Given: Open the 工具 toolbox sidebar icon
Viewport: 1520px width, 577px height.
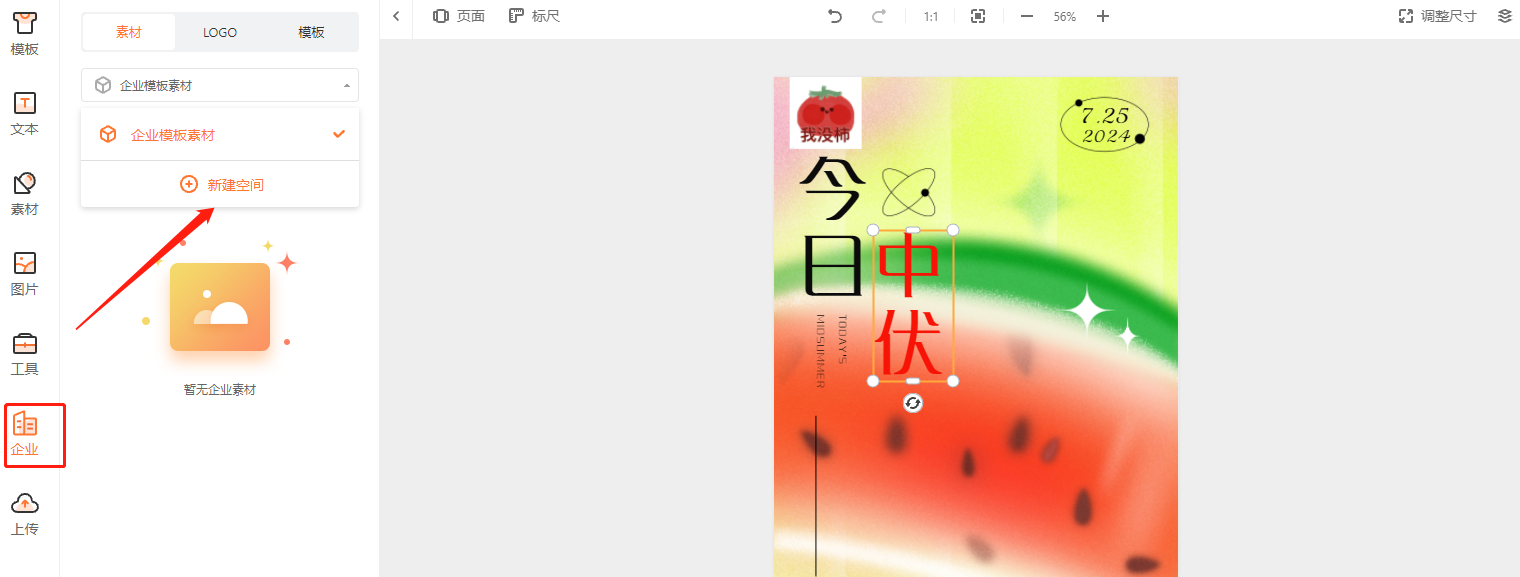Looking at the screenshot, I should 25,354.
